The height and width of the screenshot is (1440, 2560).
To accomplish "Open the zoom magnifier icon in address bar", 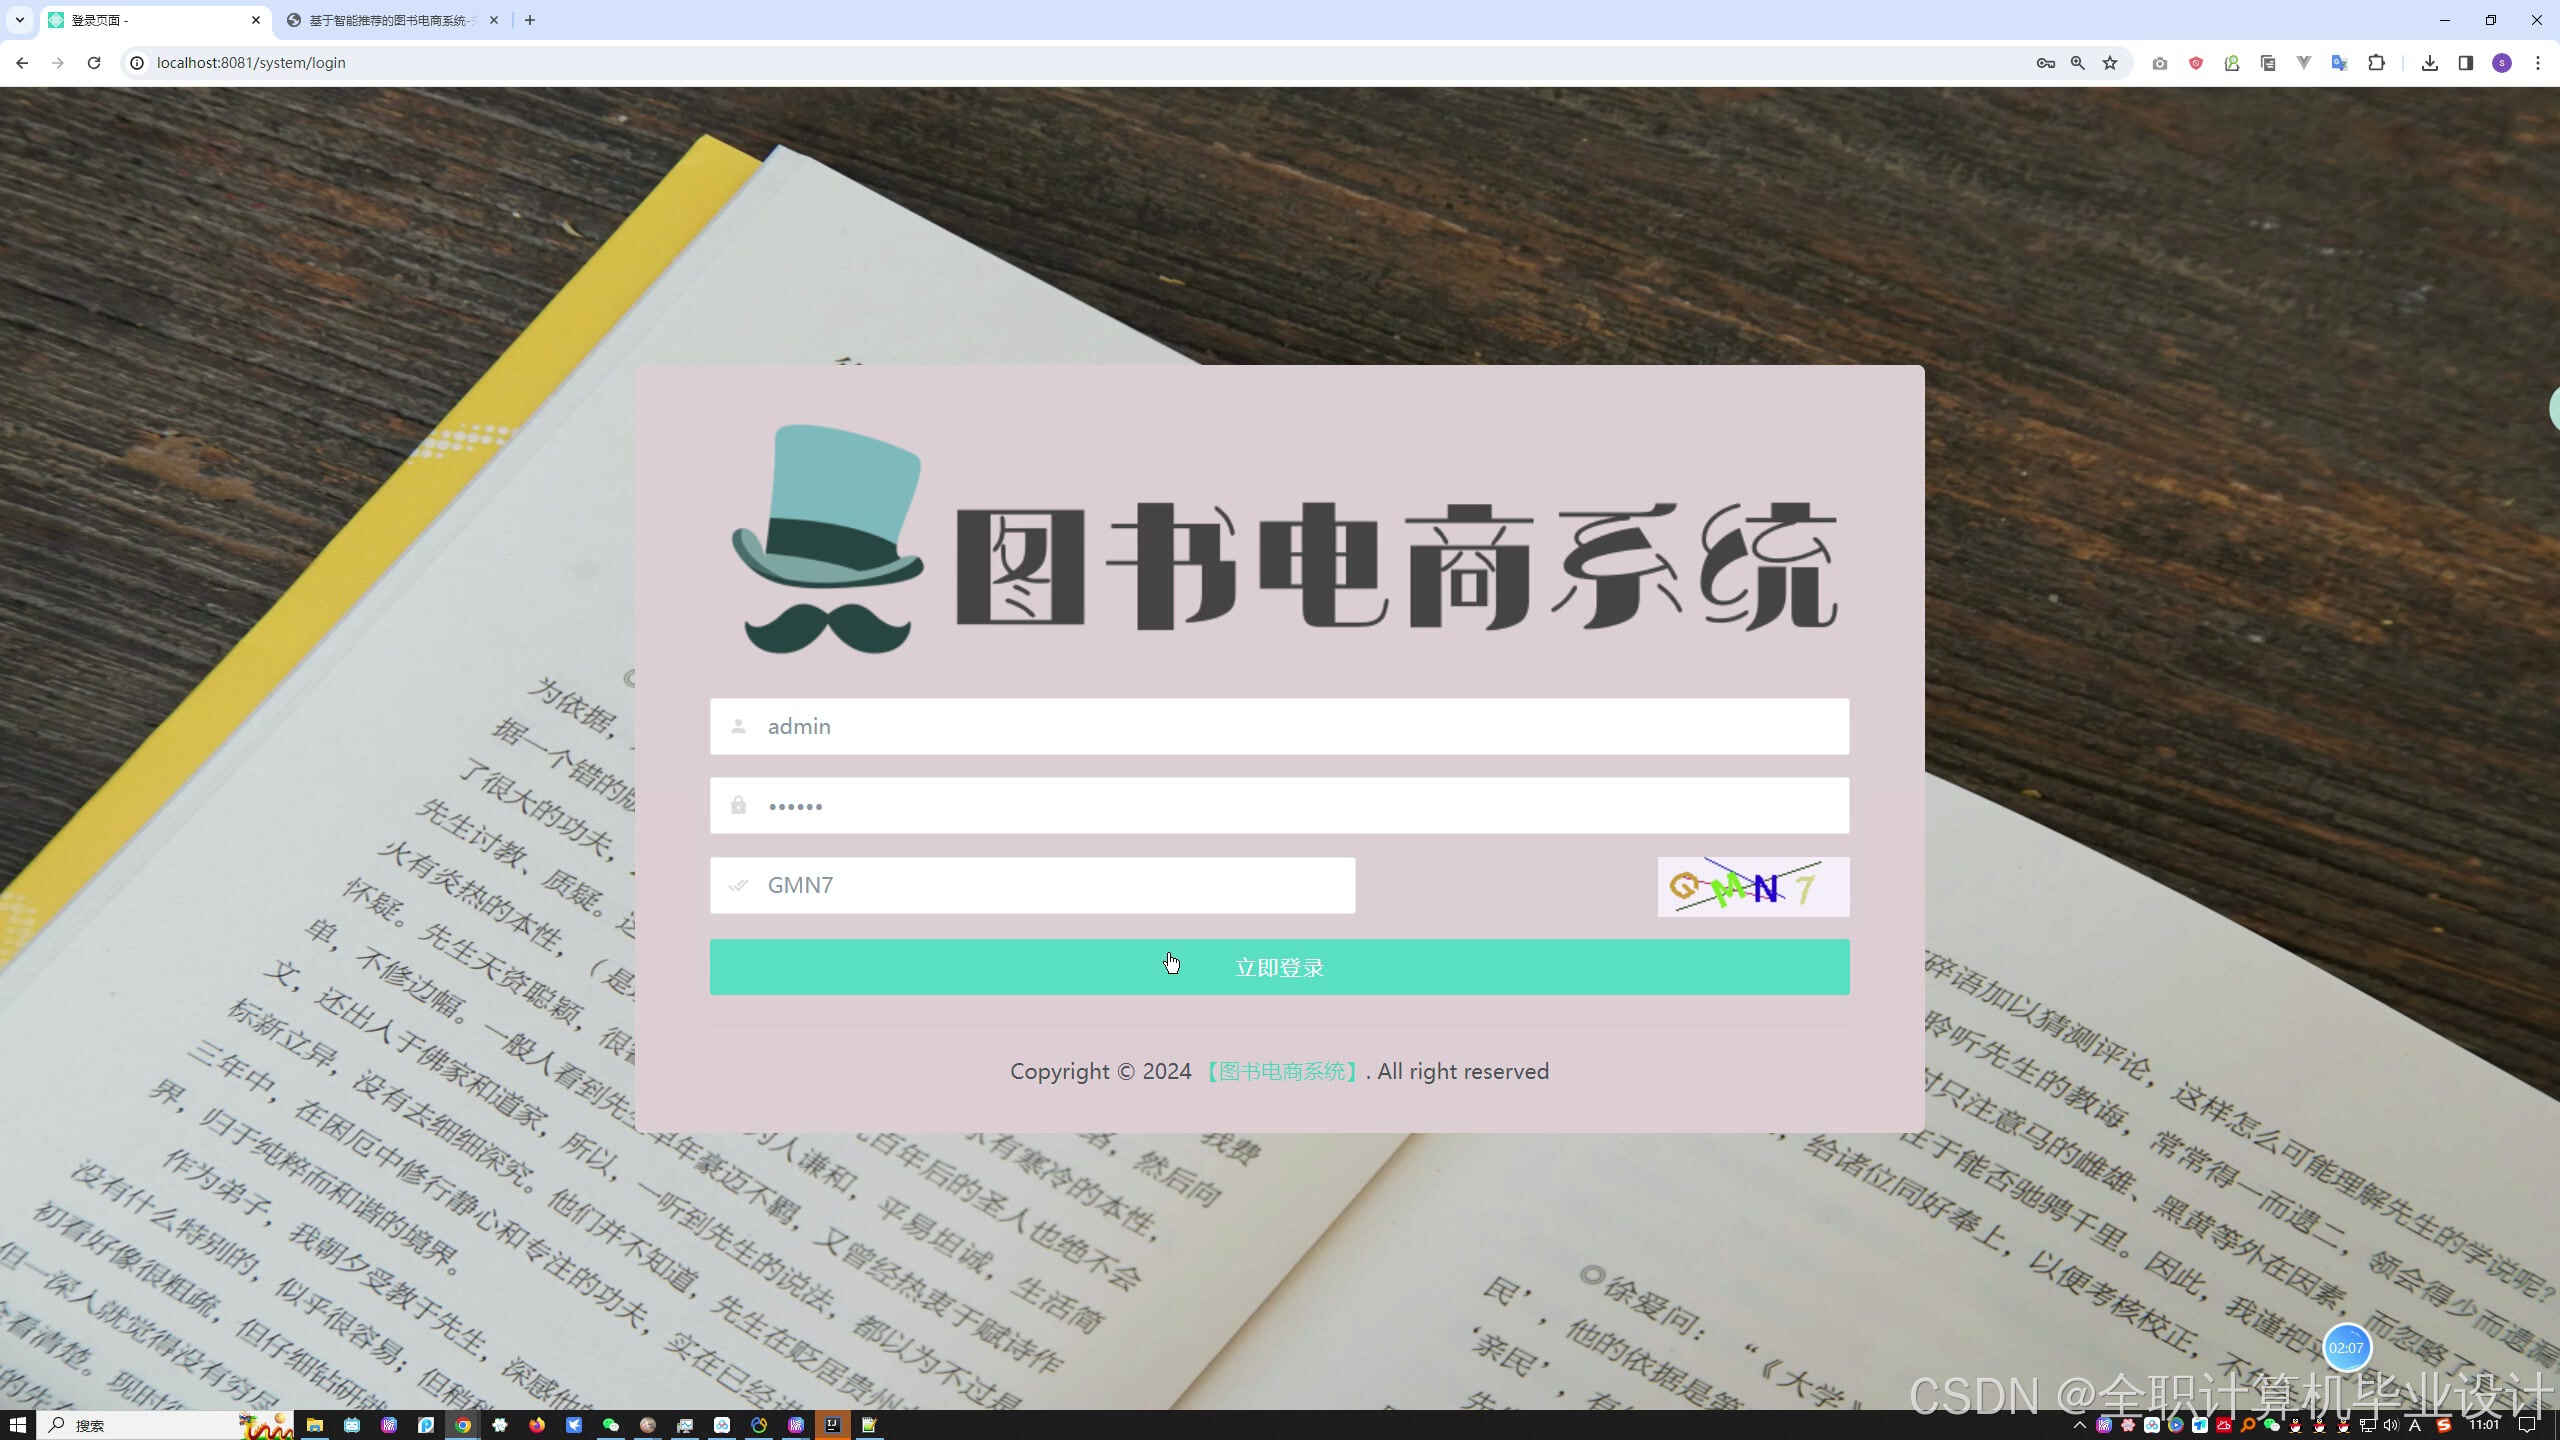I will tap(2078, 63).
